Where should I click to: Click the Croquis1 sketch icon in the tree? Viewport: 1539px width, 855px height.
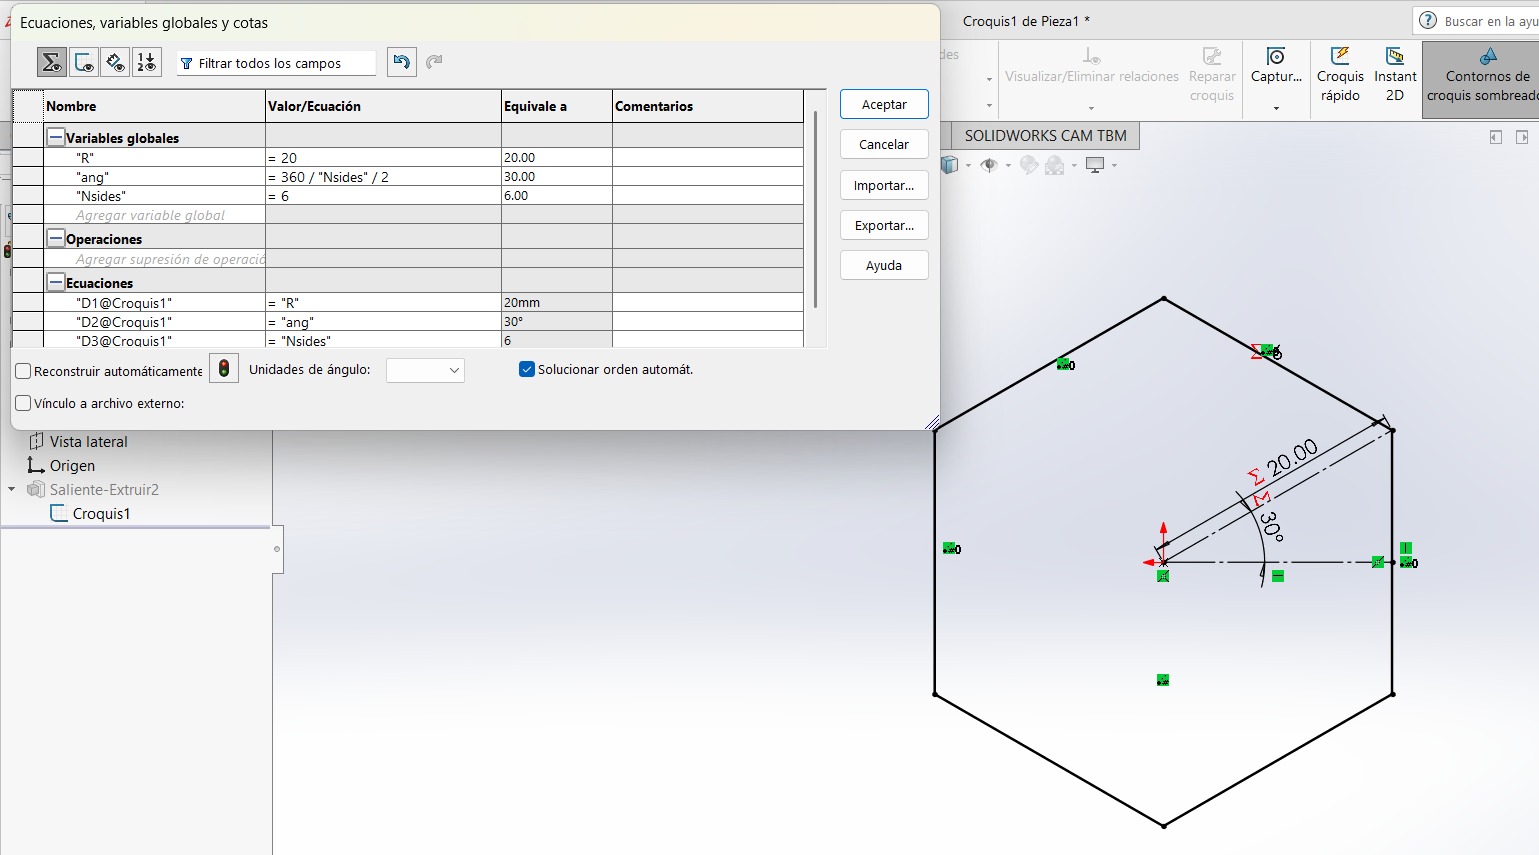click(59, 513)
